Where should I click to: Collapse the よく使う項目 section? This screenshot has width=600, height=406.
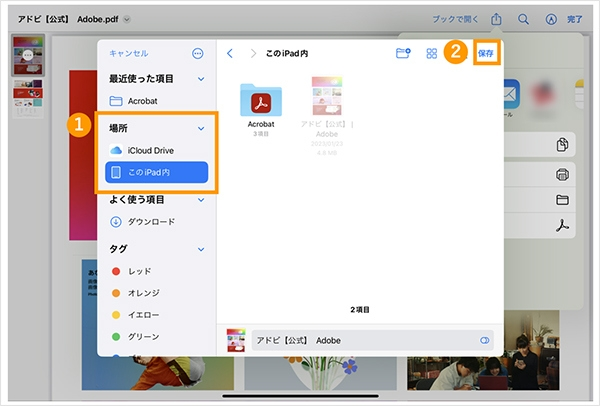click(x=201, y=200)
